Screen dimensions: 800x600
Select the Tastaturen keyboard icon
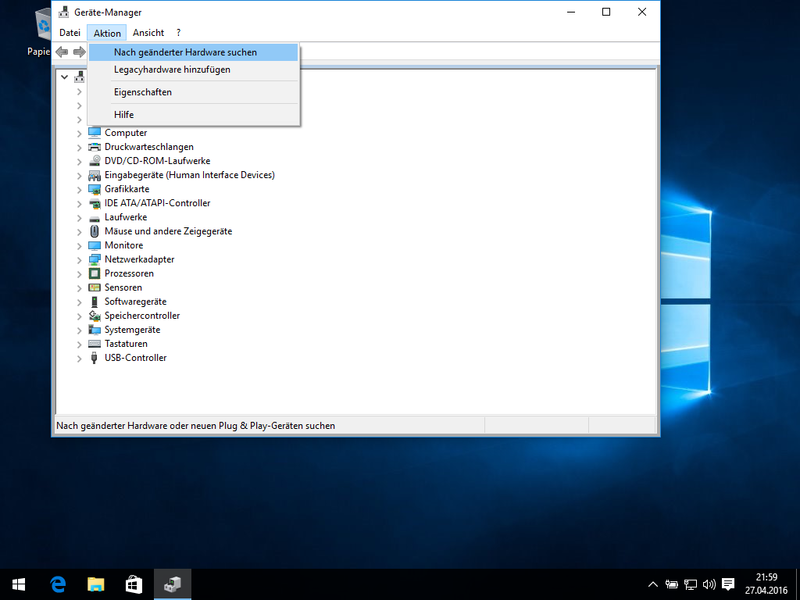click(96, 343)
